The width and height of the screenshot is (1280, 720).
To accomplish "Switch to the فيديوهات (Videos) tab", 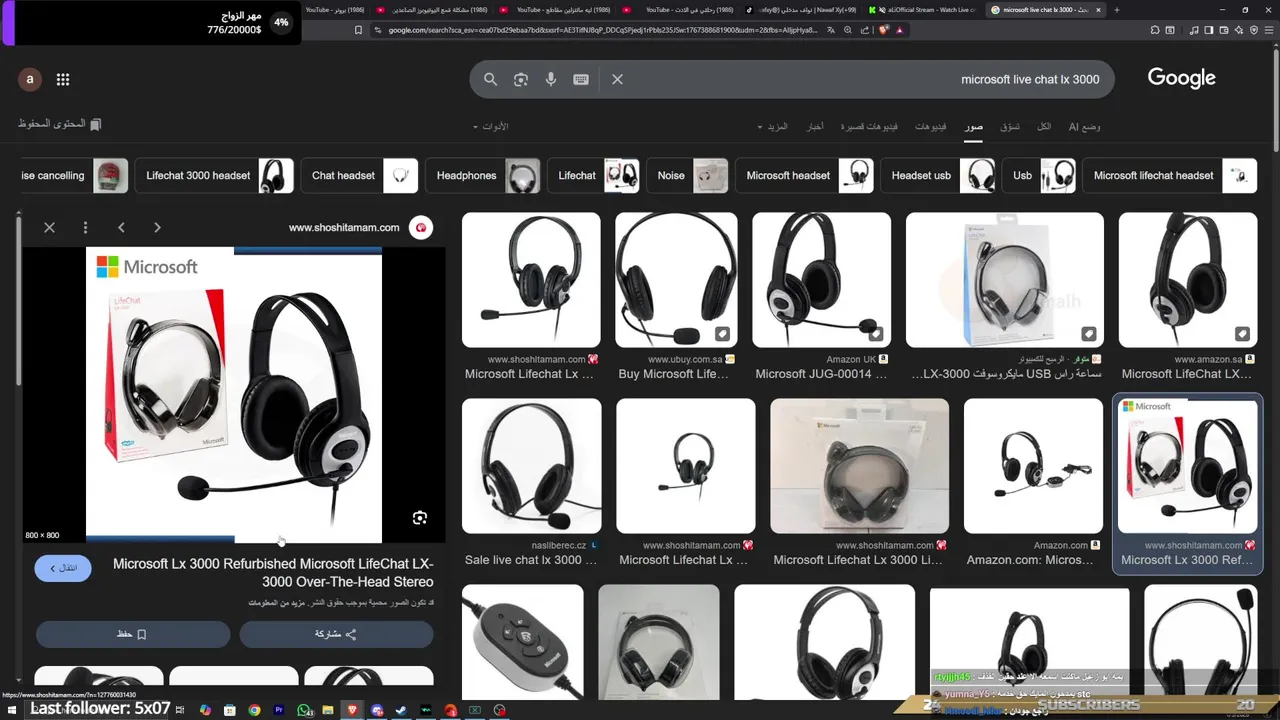I will tap(930, 127).
